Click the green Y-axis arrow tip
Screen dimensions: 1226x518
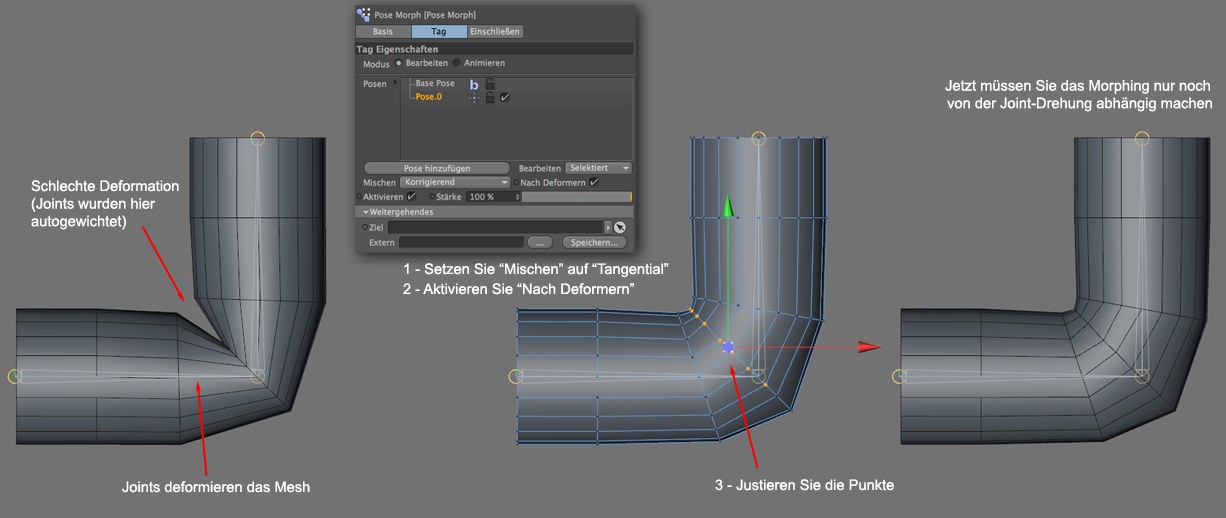729,205
